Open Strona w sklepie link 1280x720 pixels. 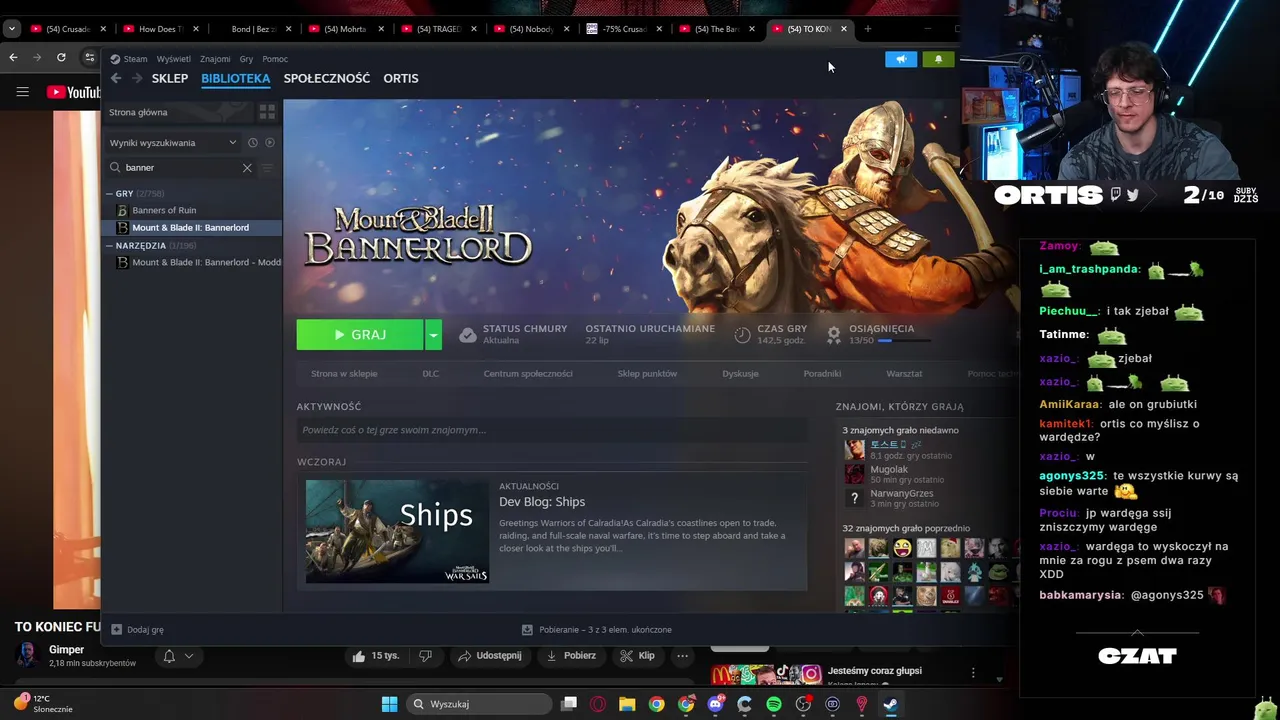click(x=344, y=373)
